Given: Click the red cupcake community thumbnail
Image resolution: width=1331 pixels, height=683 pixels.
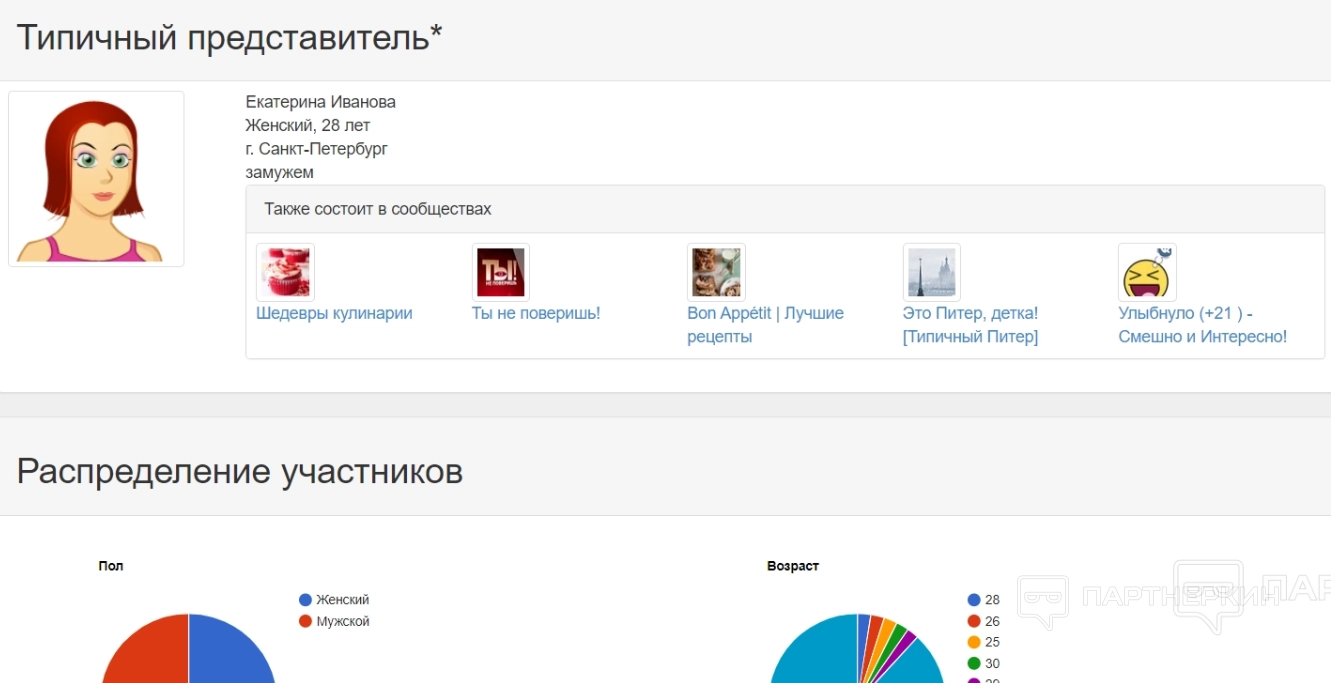Looking at the screenshot, I should [285, 272].
